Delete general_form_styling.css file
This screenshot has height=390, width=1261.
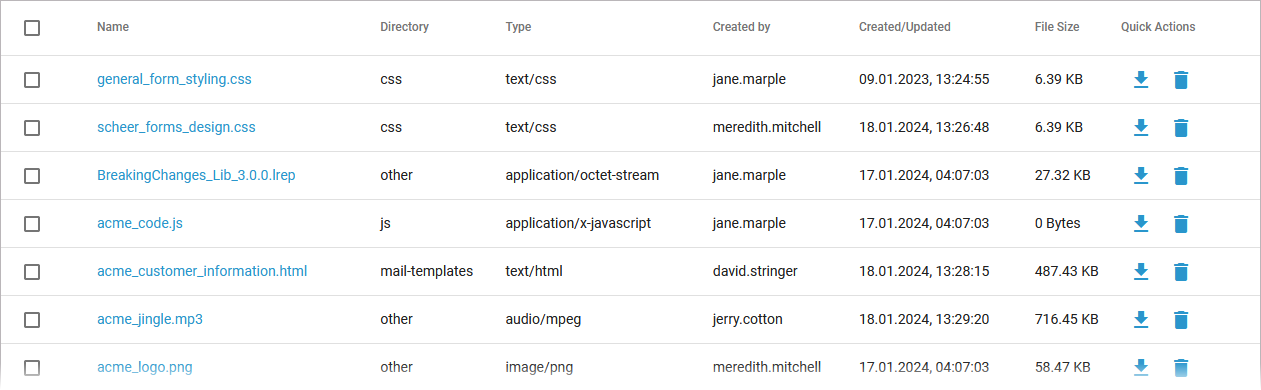click(1181, 80)
